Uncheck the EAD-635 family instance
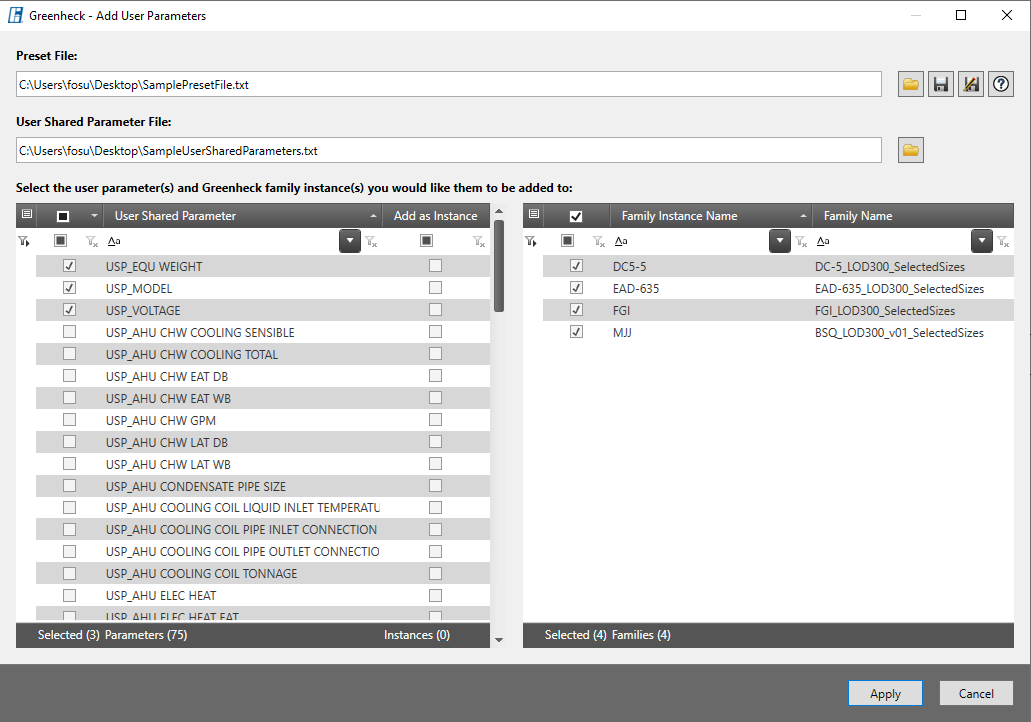 tap(576, 287)
